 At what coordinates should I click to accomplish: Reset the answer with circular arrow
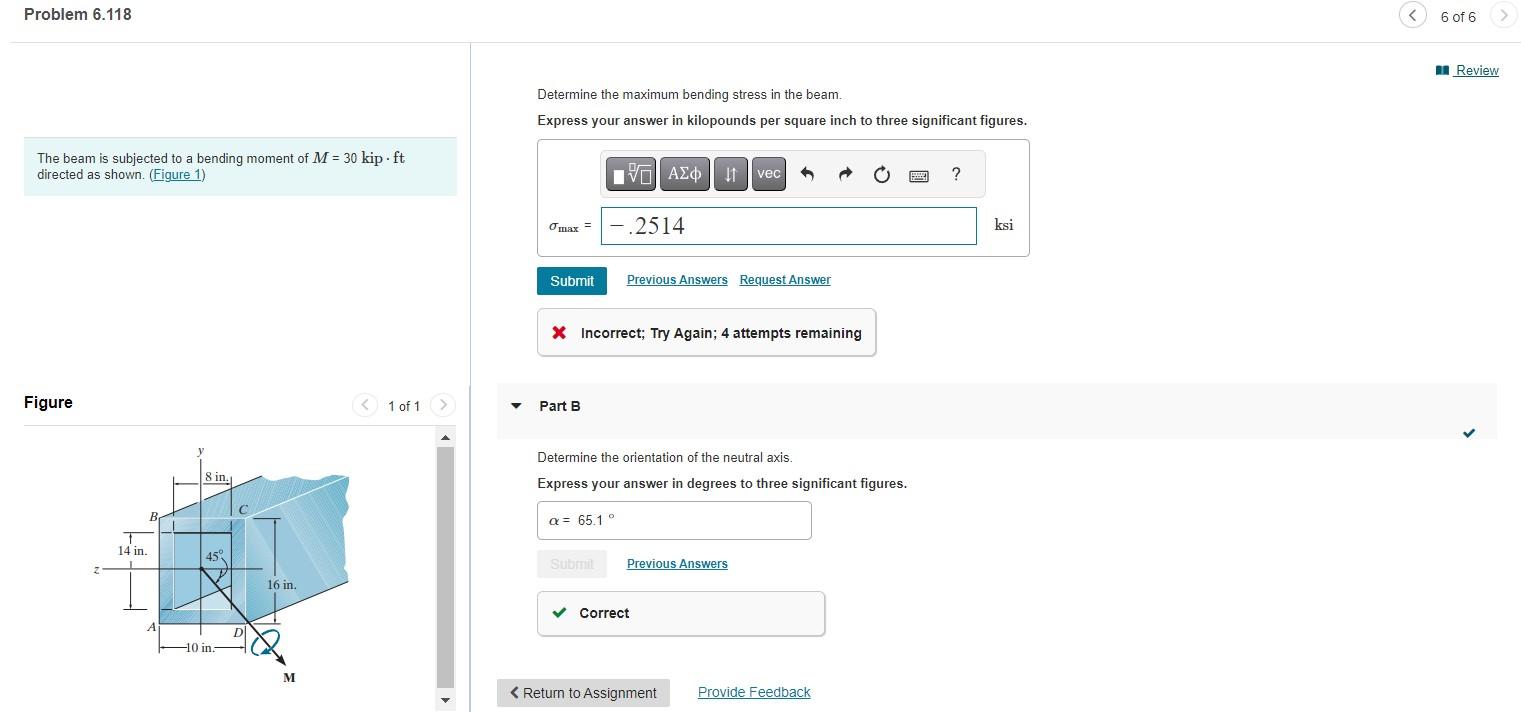point(881,175)
